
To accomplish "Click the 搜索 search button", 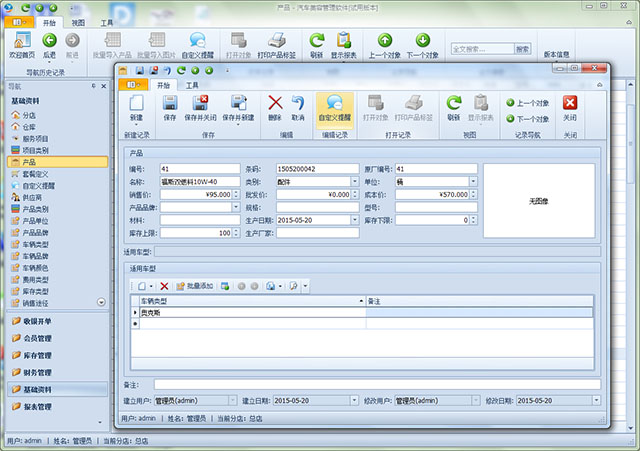I will click(x=523, y=49).
